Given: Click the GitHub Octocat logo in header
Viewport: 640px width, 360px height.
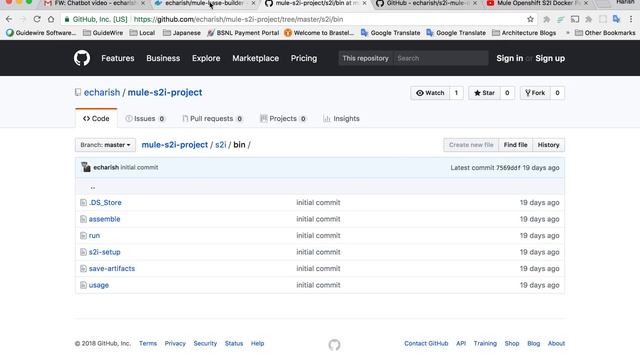Looking at the screenshot, I should (x=82, y=58).
